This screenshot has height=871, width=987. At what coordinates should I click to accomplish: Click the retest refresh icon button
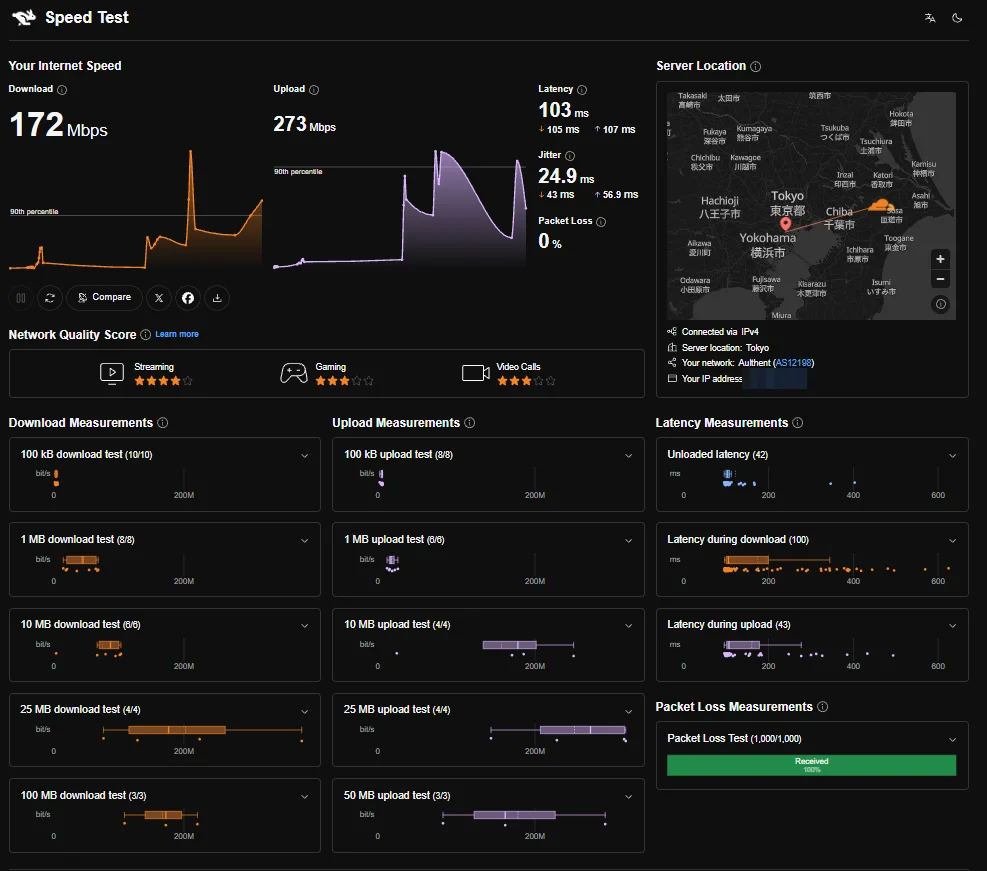pyautogui.click(x=50, y=298)
